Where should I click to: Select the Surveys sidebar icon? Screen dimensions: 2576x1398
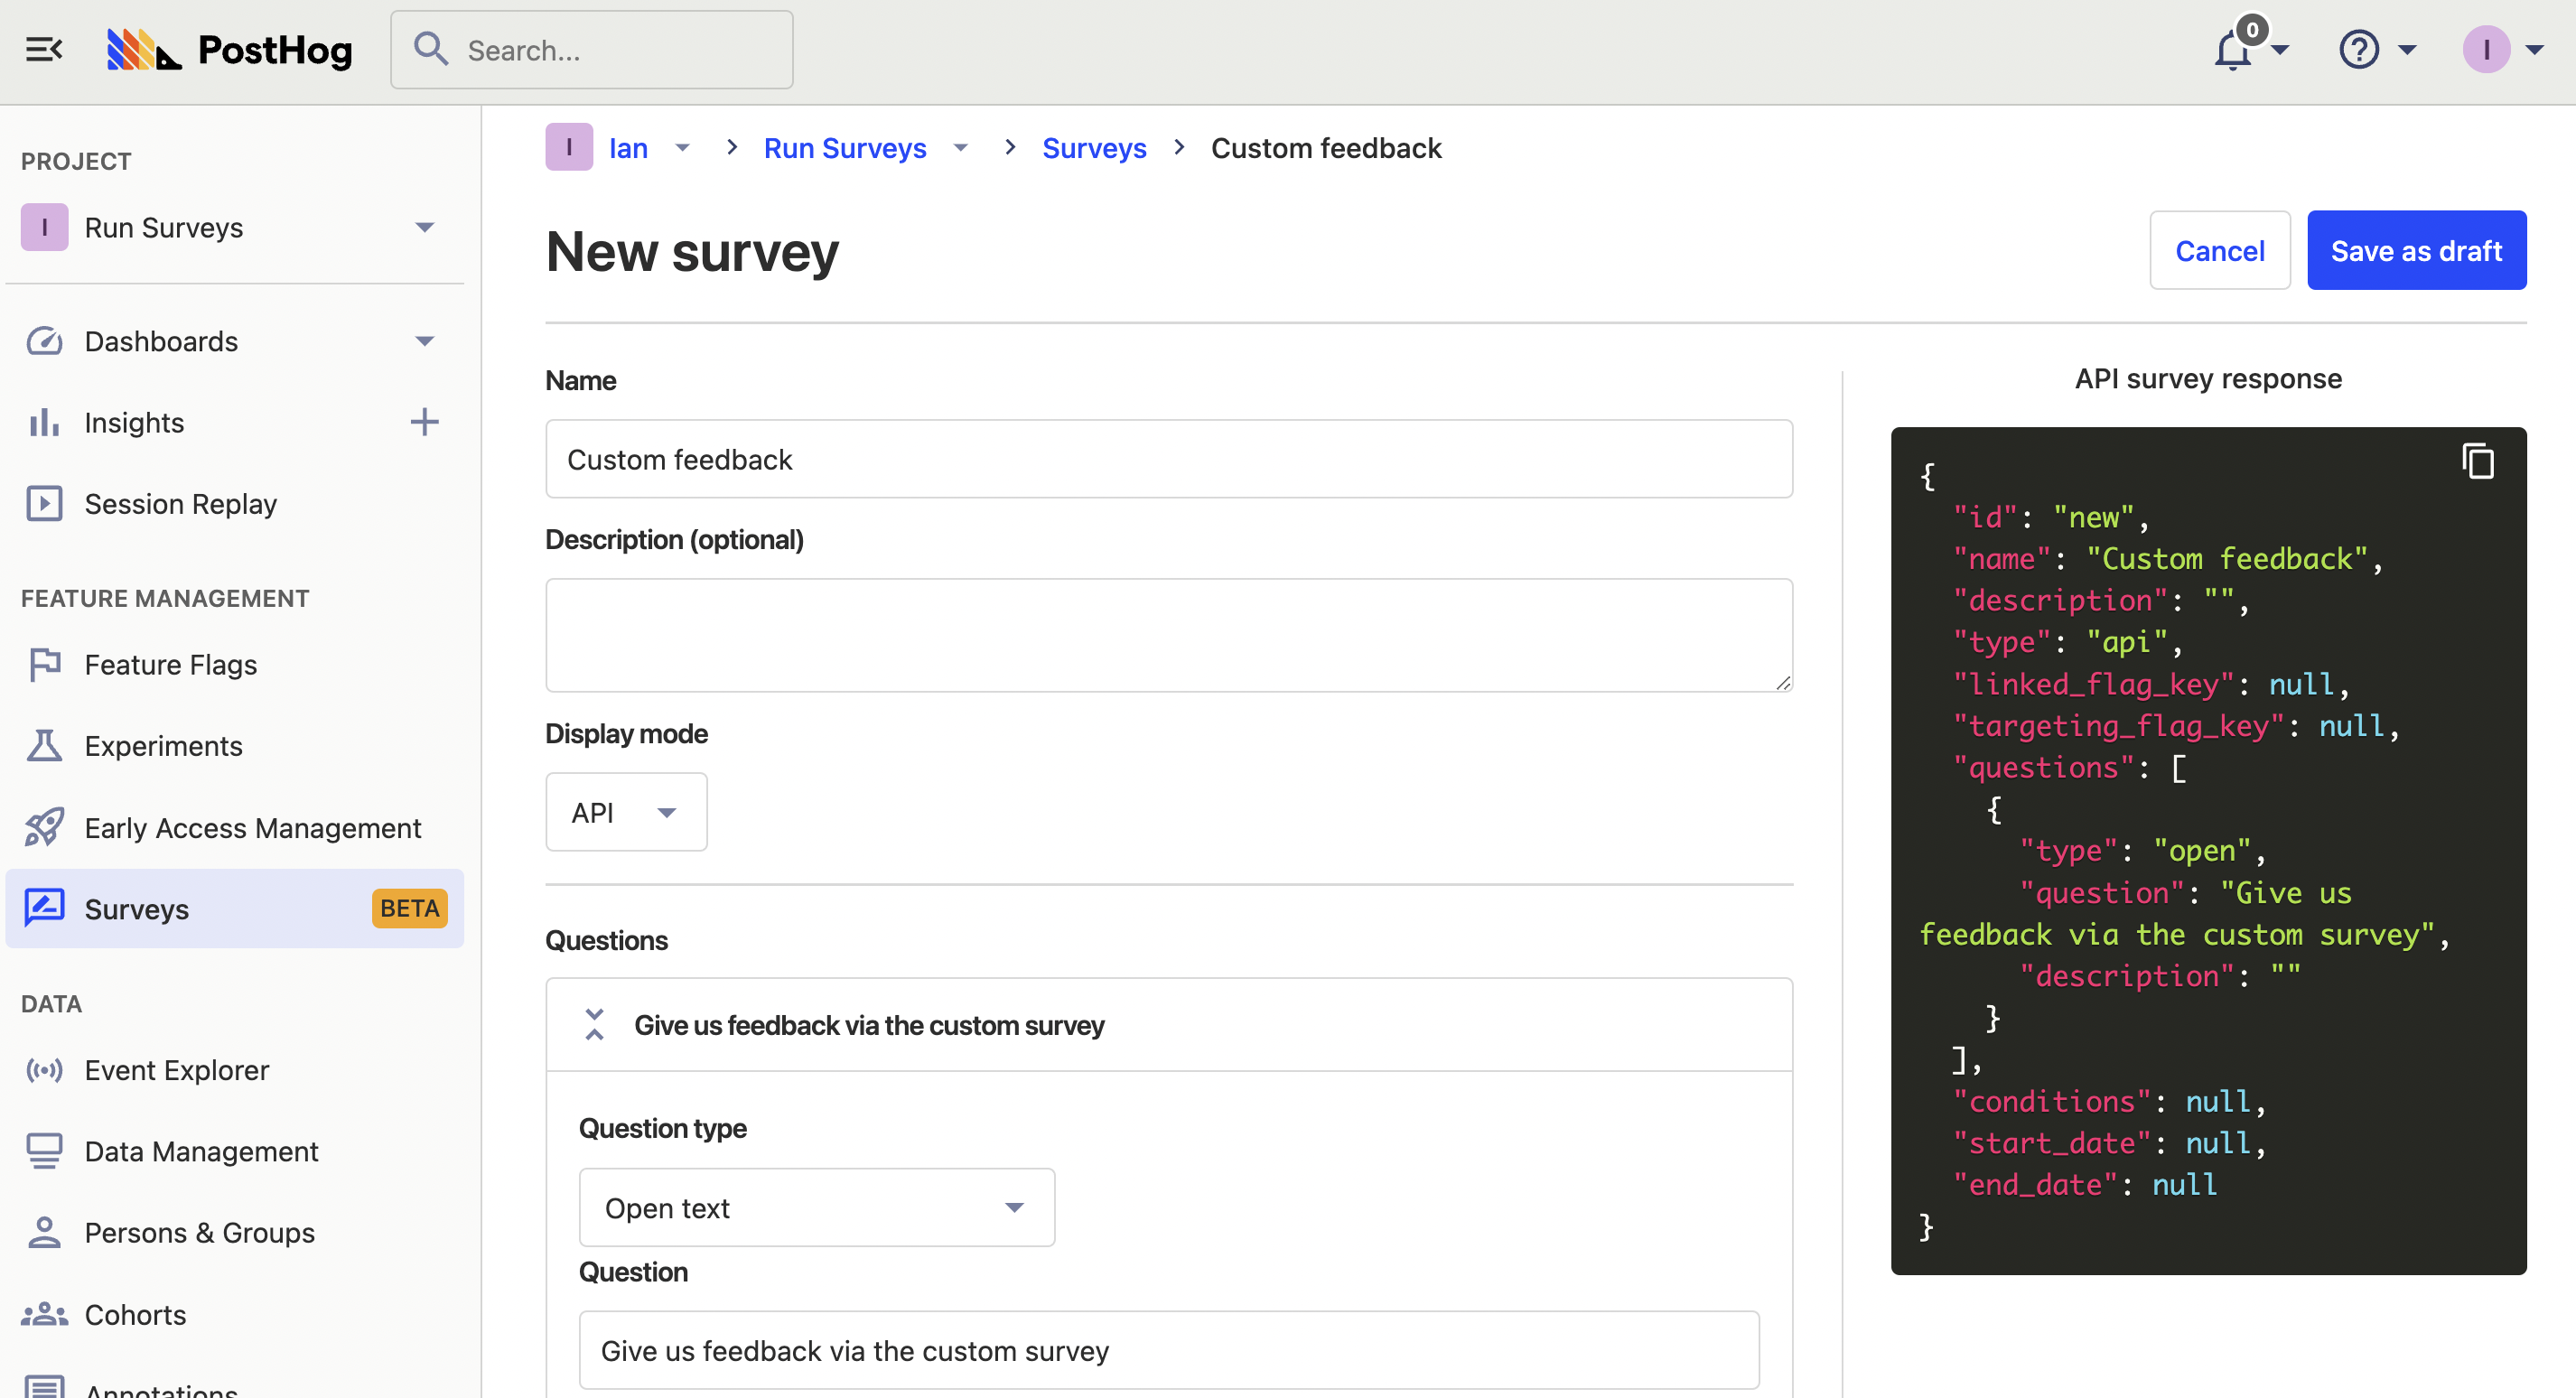(x=43, y=908)
